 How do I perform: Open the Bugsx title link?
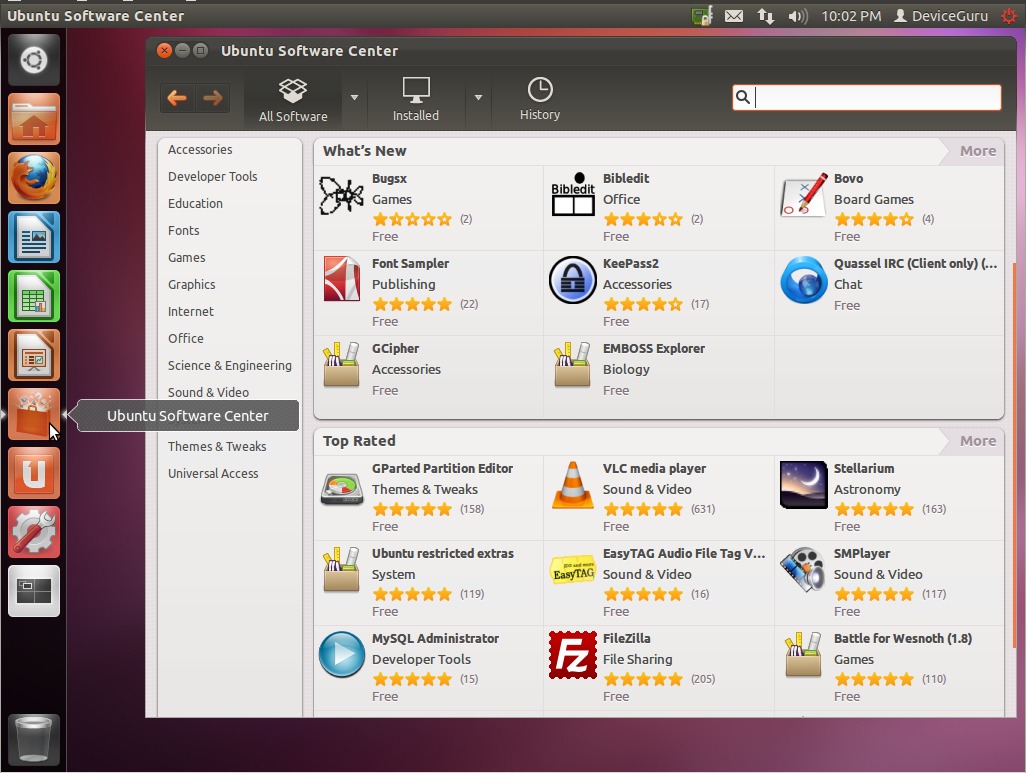(x=389, y=179)
